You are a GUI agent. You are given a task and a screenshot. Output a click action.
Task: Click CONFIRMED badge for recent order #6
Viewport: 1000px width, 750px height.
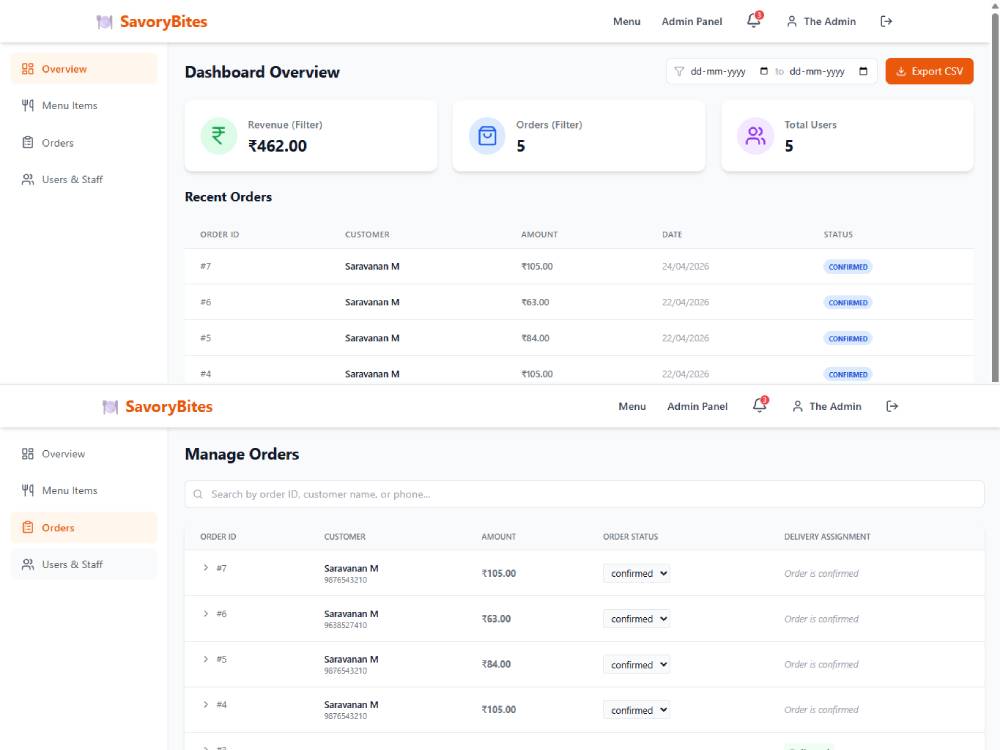click(x=848, y=302)
